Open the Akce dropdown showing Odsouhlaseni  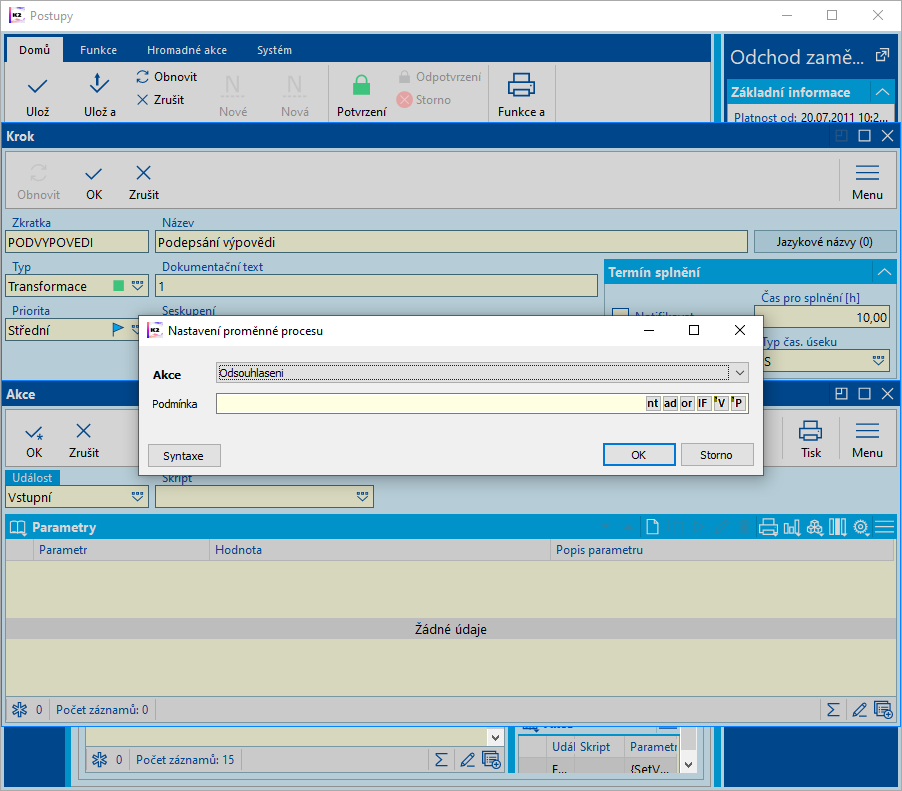[740, 373]
